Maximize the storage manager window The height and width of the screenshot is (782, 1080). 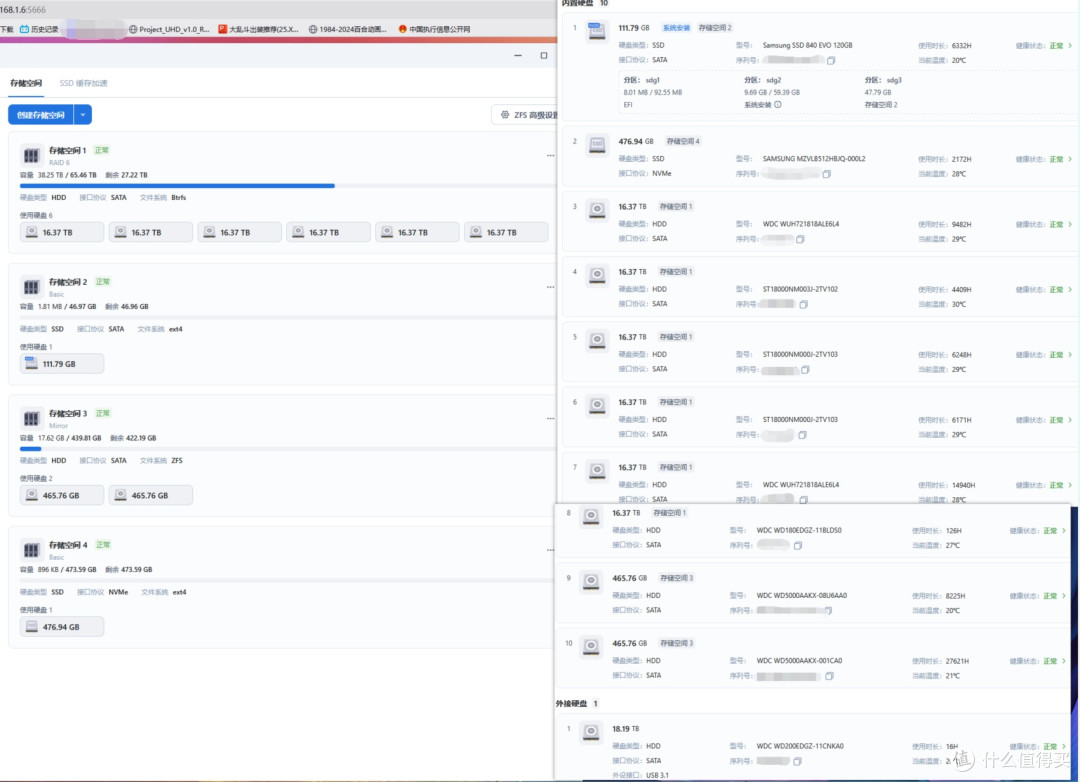[x=543, y=56]
